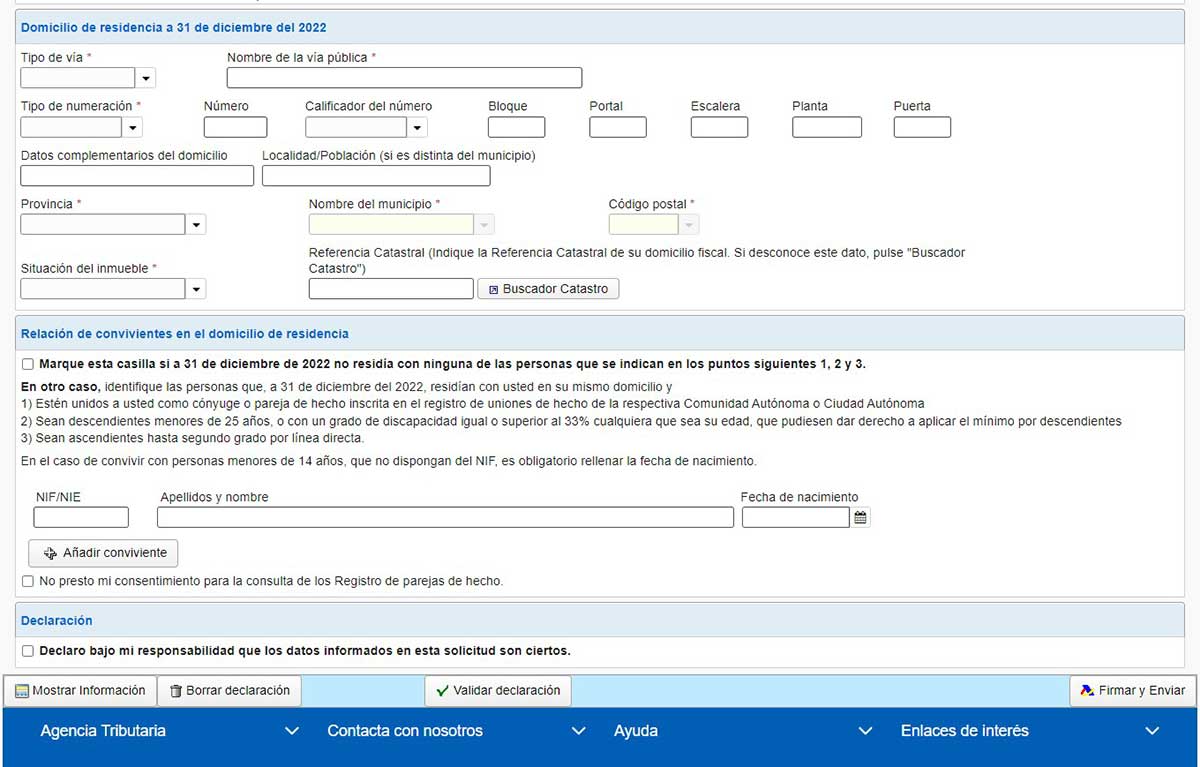Open Situación del inmueble dropdown

click(x=196, y=290)
